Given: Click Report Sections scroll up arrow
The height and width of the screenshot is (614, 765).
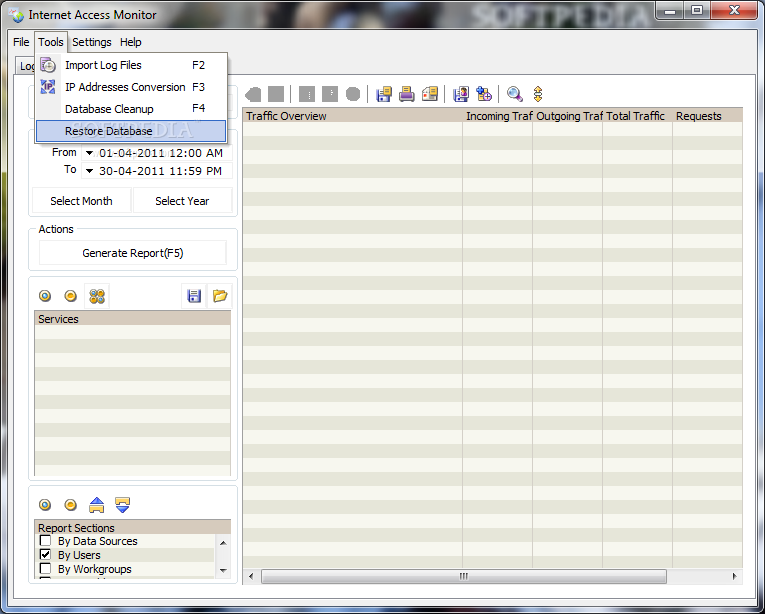Looking at the screenshot, I should pyautogui.click(x=223, y=542).
